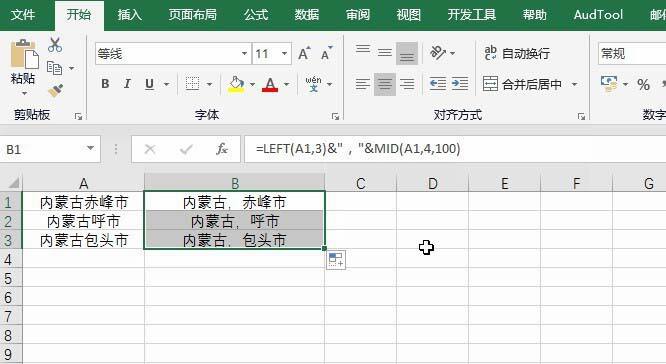This screenshot has width=666, height=364.
Task: Open font group dialog launcher
Action: (x=335, y=116)
